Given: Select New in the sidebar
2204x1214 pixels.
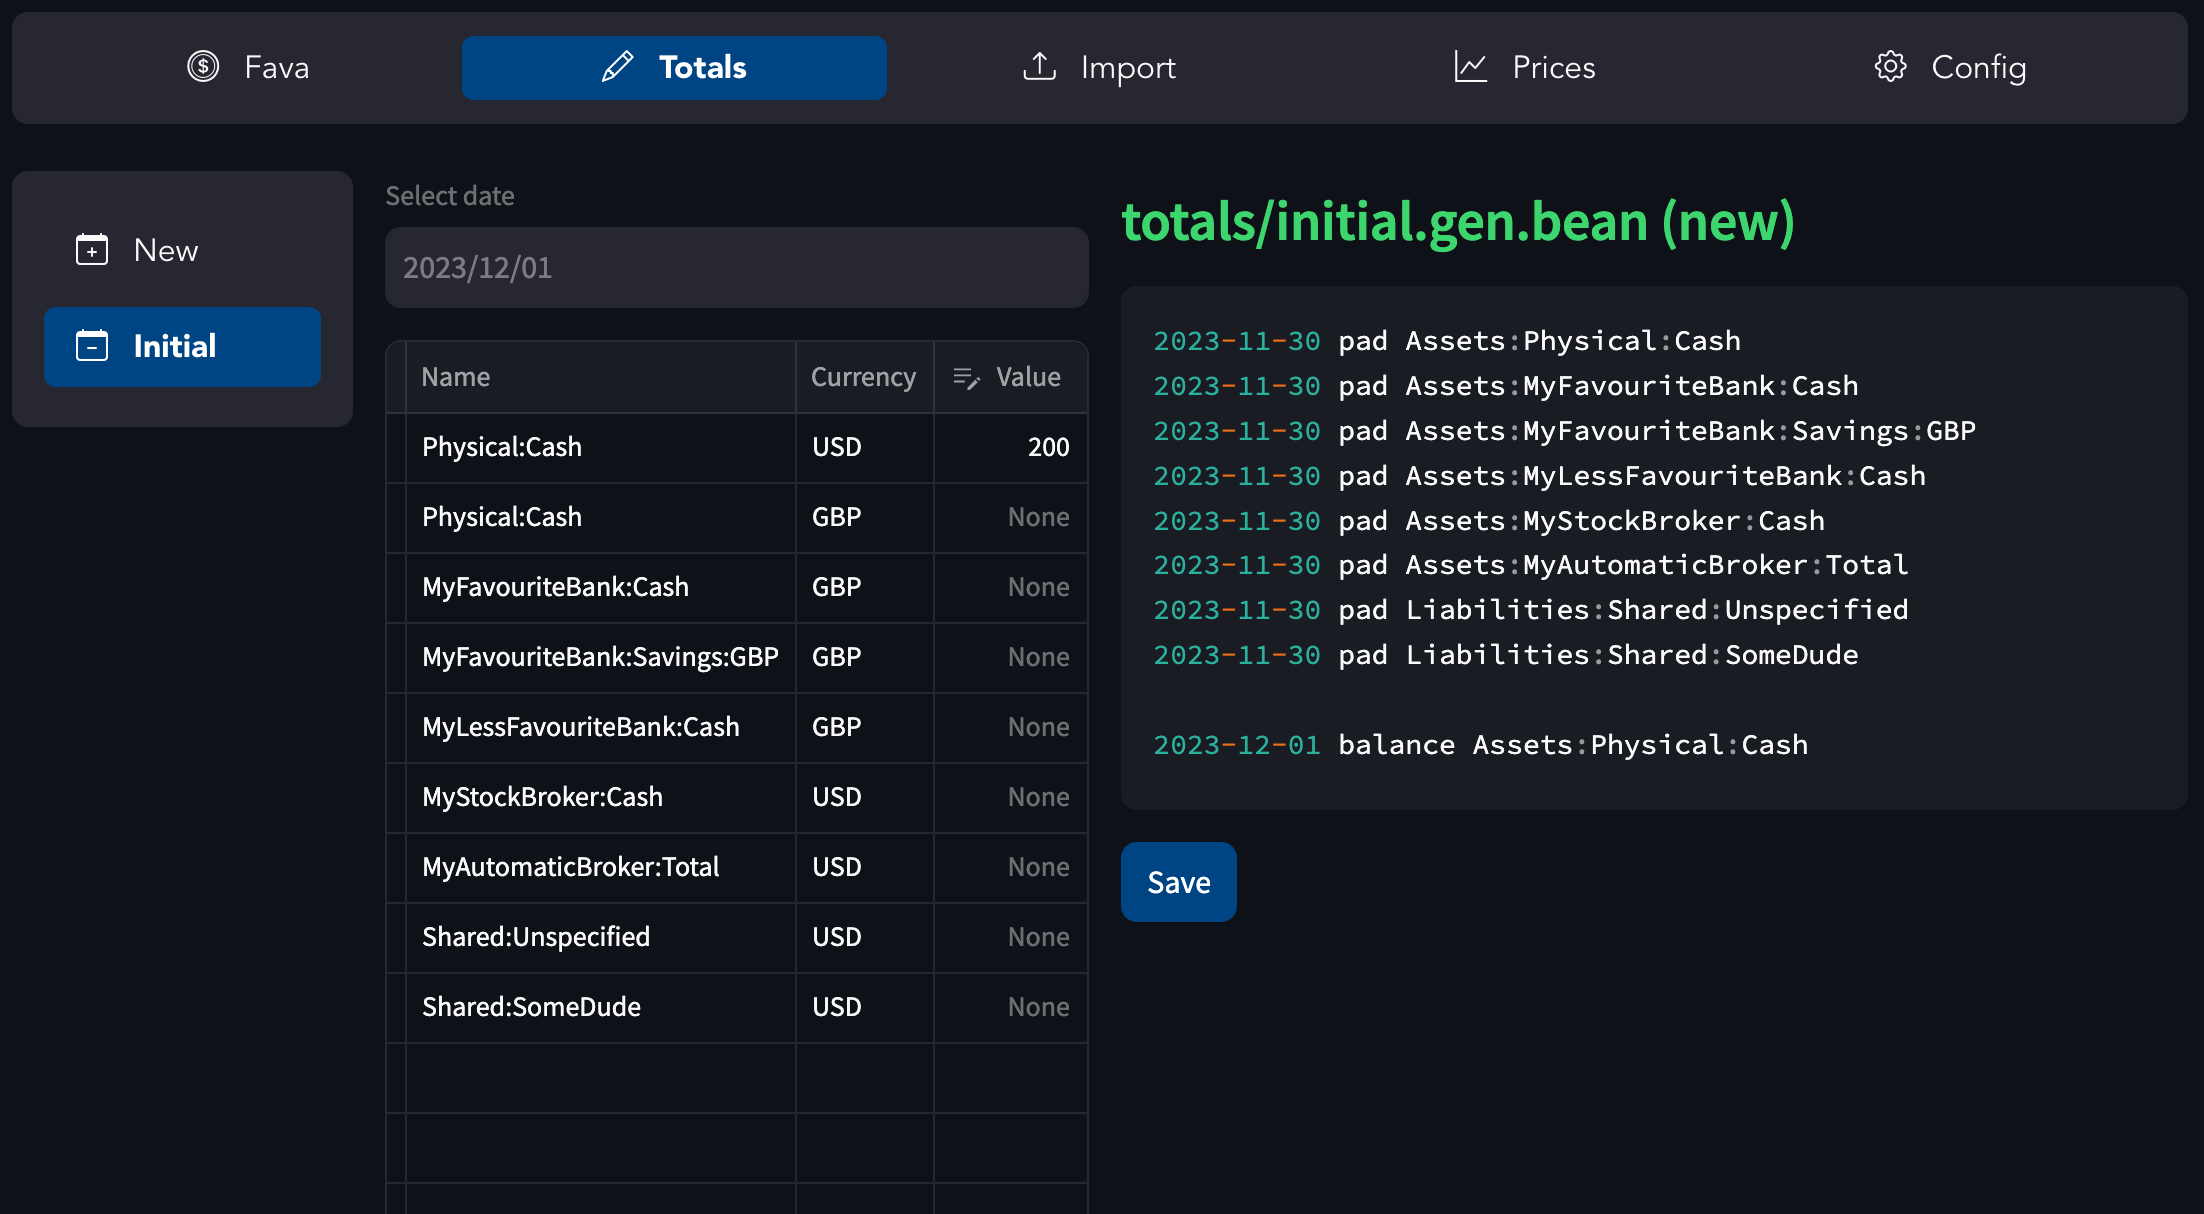Looking at the screenshot, I should pyautogui.click(x=182, y=250).
